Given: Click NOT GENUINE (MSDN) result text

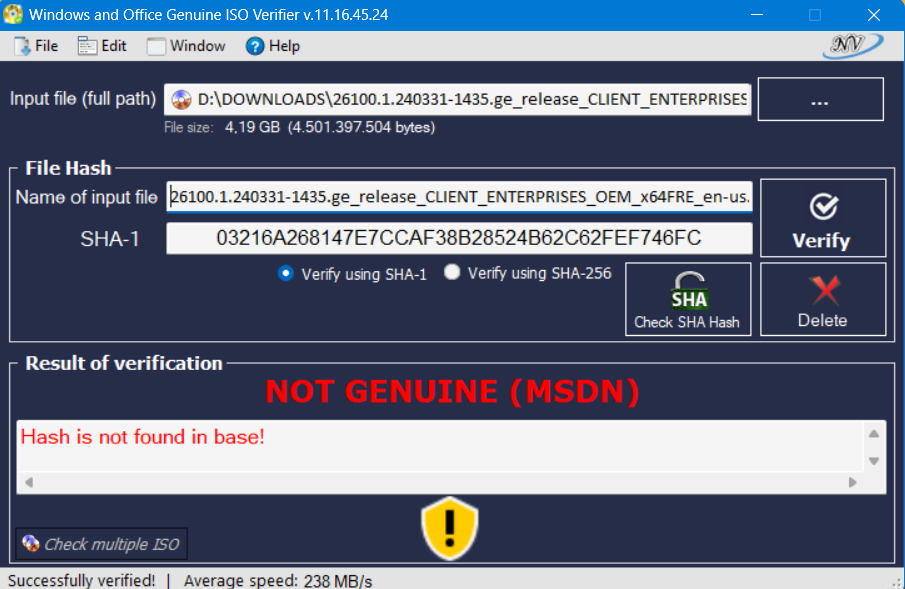Looking at the screenshot, I should [x=452, y=392].
